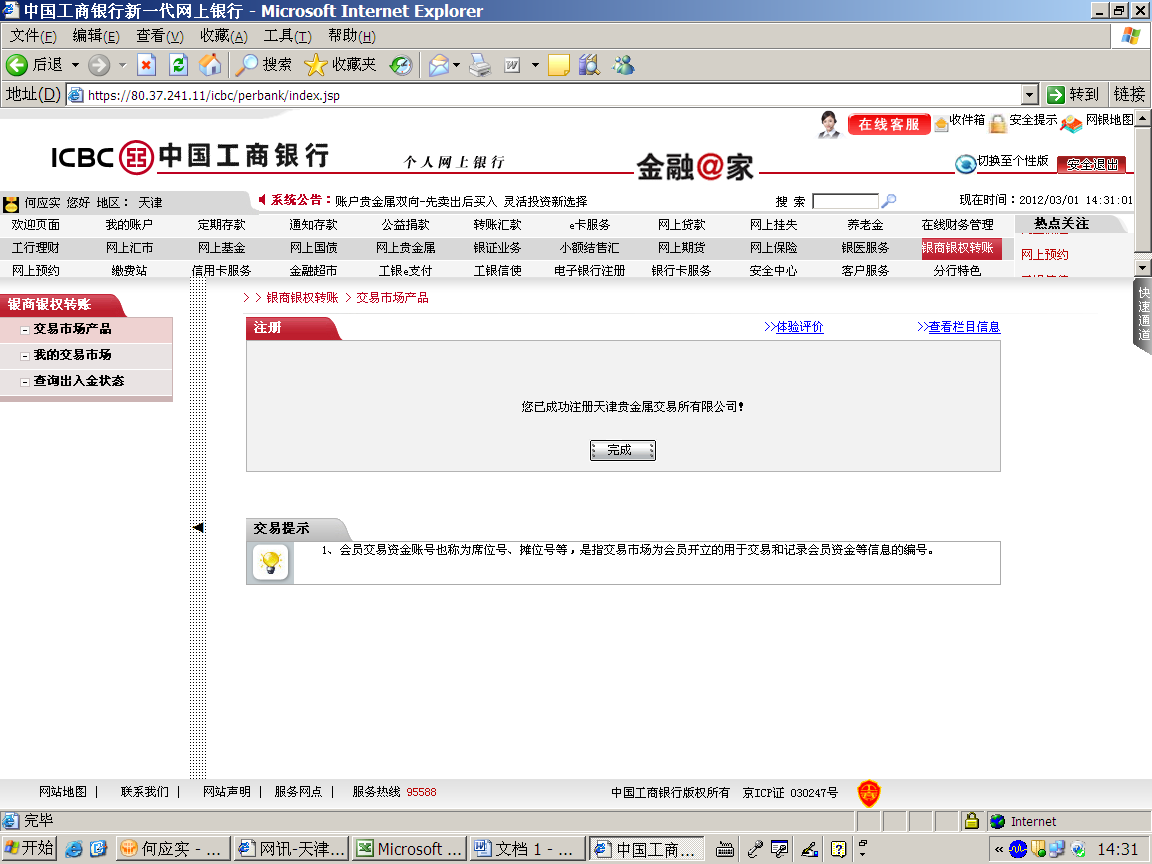Viewport: 1152px width, 864px height.
Task: Collapse sidebar with black arrow handle
Action: [x=198, y=528]
